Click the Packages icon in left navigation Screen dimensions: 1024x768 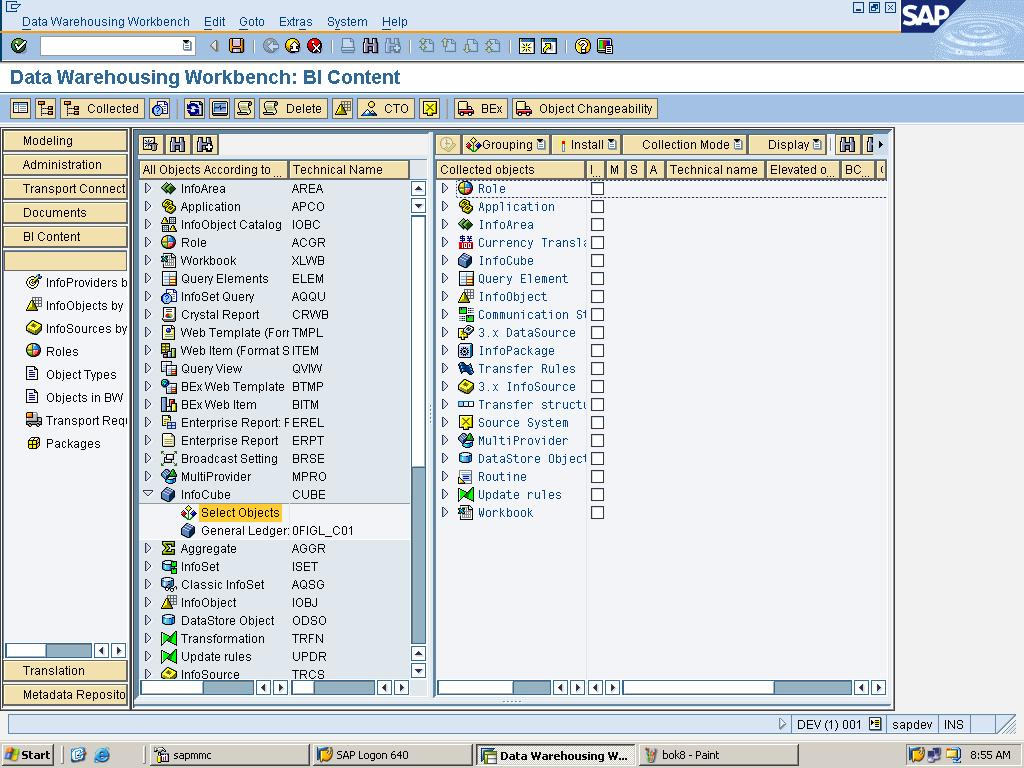(33, 443)
